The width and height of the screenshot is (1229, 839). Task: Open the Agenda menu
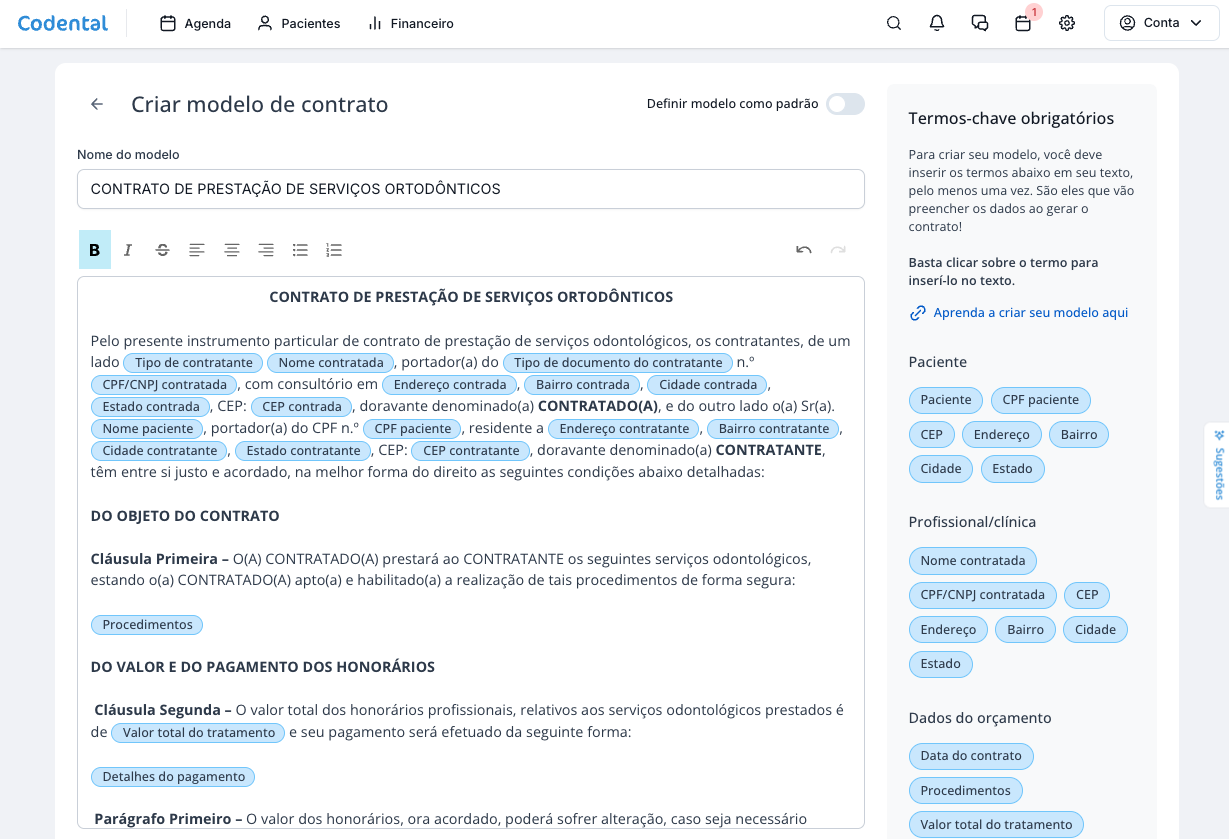point(196,23)
